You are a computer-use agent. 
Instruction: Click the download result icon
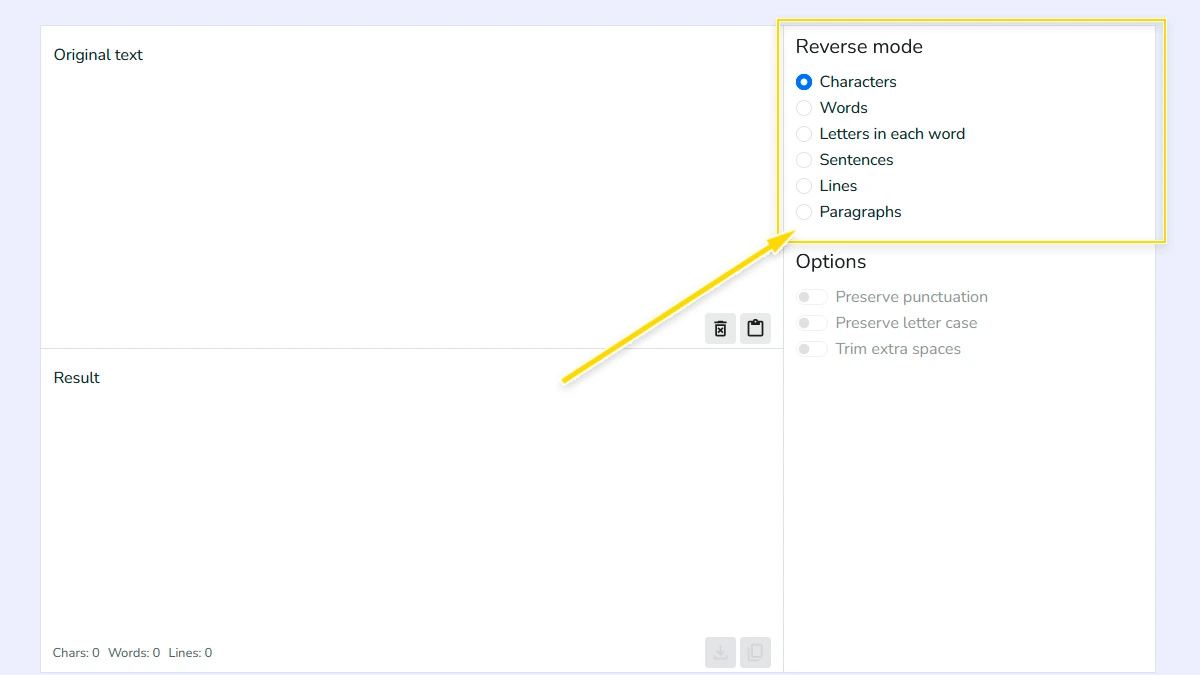[720, 652]
